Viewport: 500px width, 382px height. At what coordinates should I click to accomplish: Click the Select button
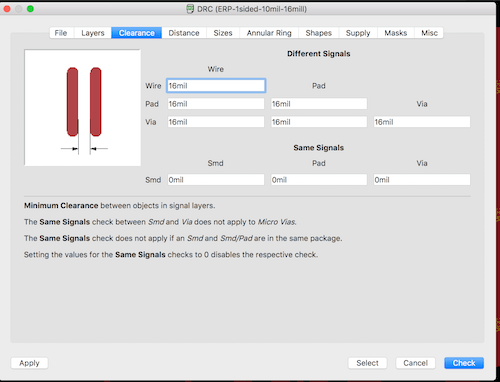(367, 363)
